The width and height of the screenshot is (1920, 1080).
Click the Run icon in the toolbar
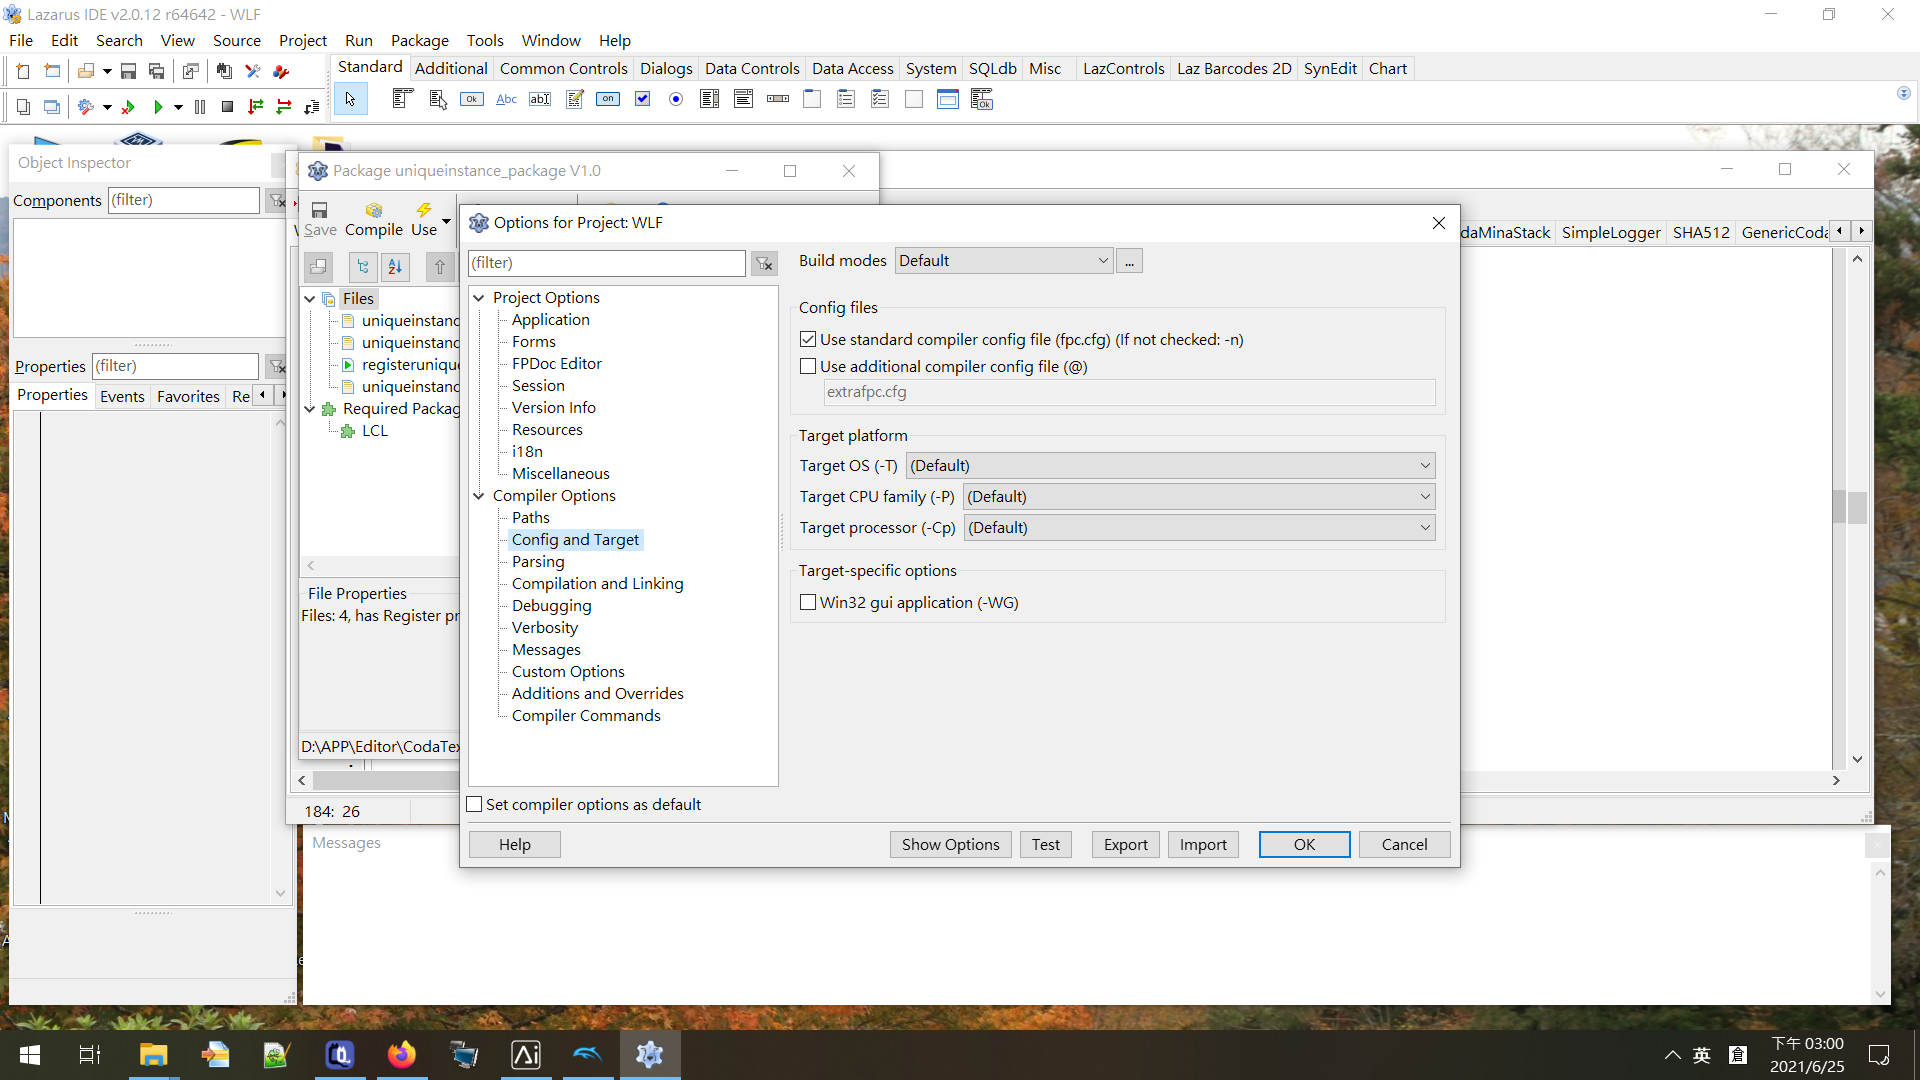157,106
